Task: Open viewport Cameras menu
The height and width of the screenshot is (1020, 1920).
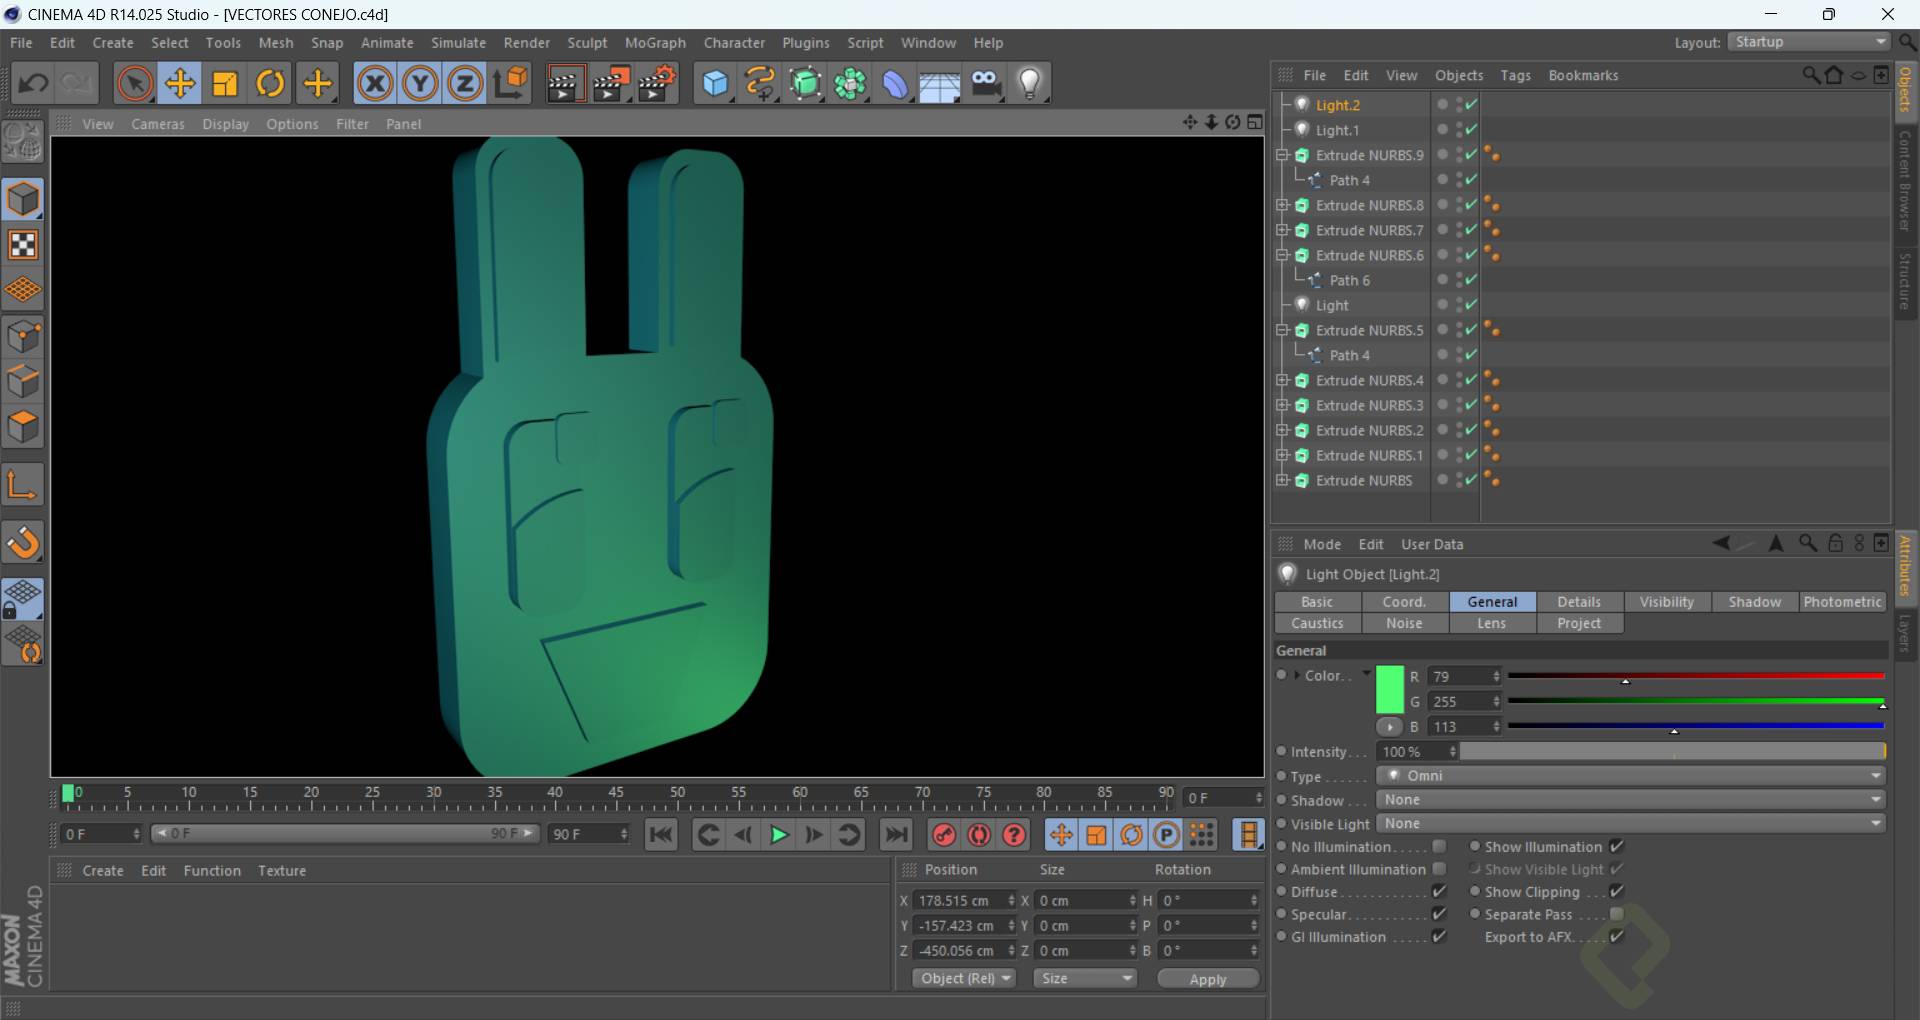Action: pyautogui.click(x=158, y=124)
